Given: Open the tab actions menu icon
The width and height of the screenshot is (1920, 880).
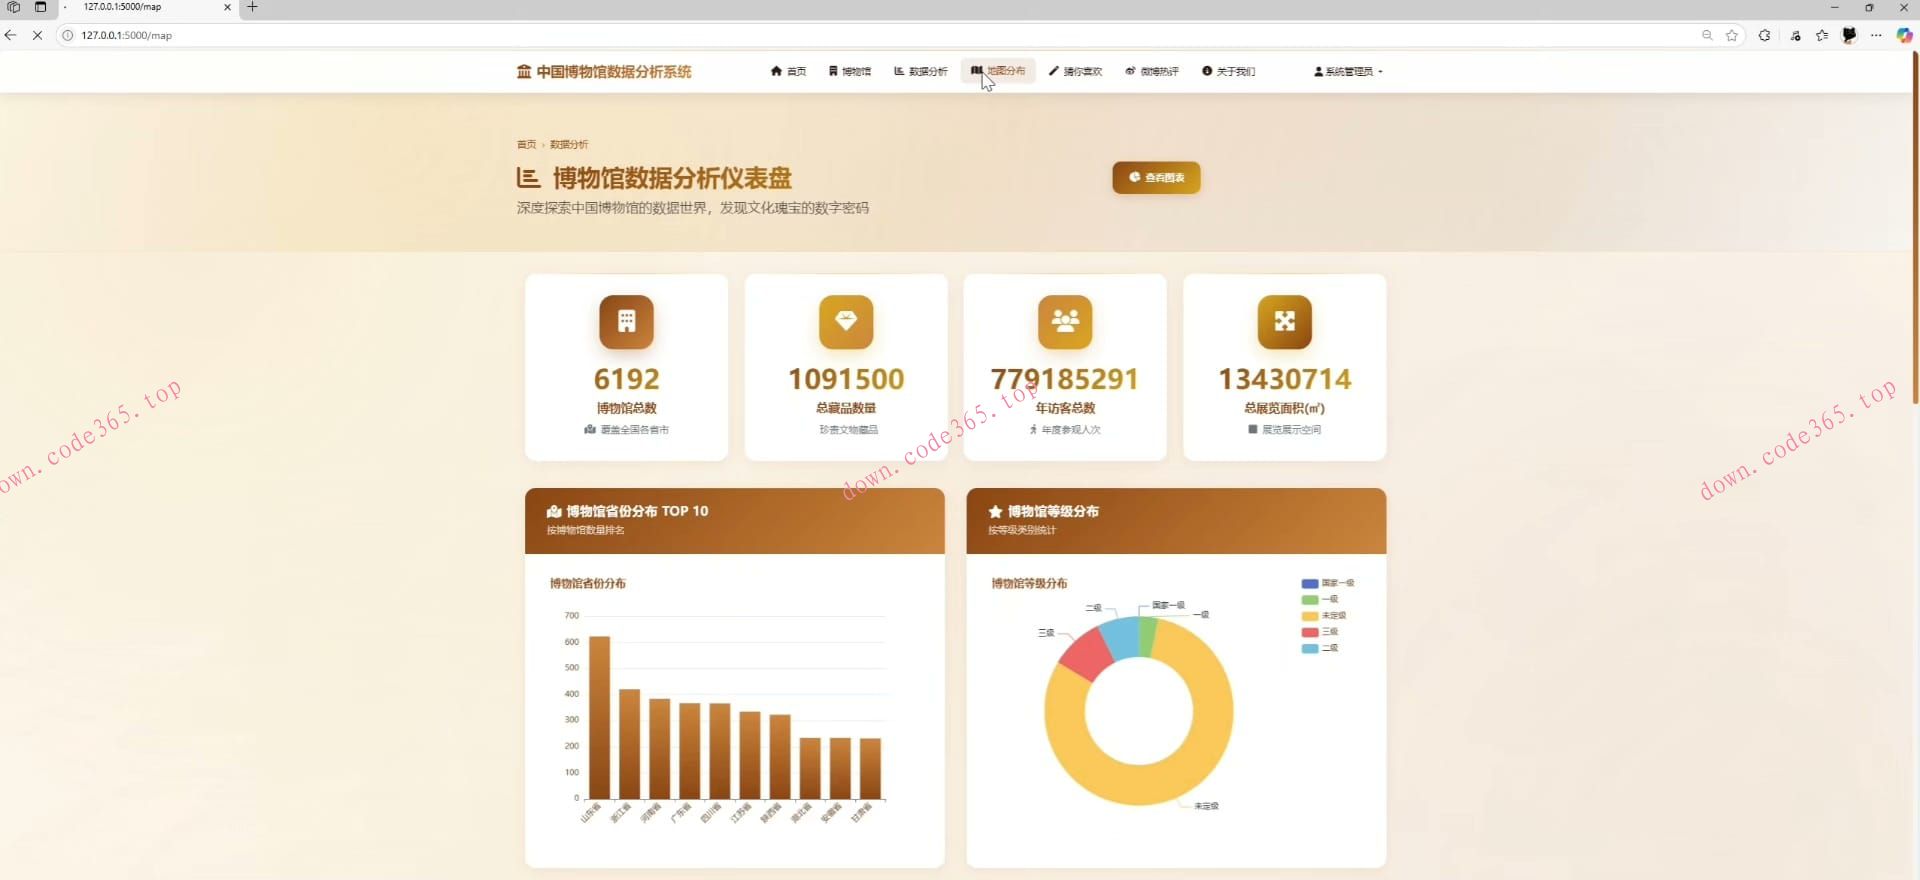Looking at the screenshot, I should (40, 7).
